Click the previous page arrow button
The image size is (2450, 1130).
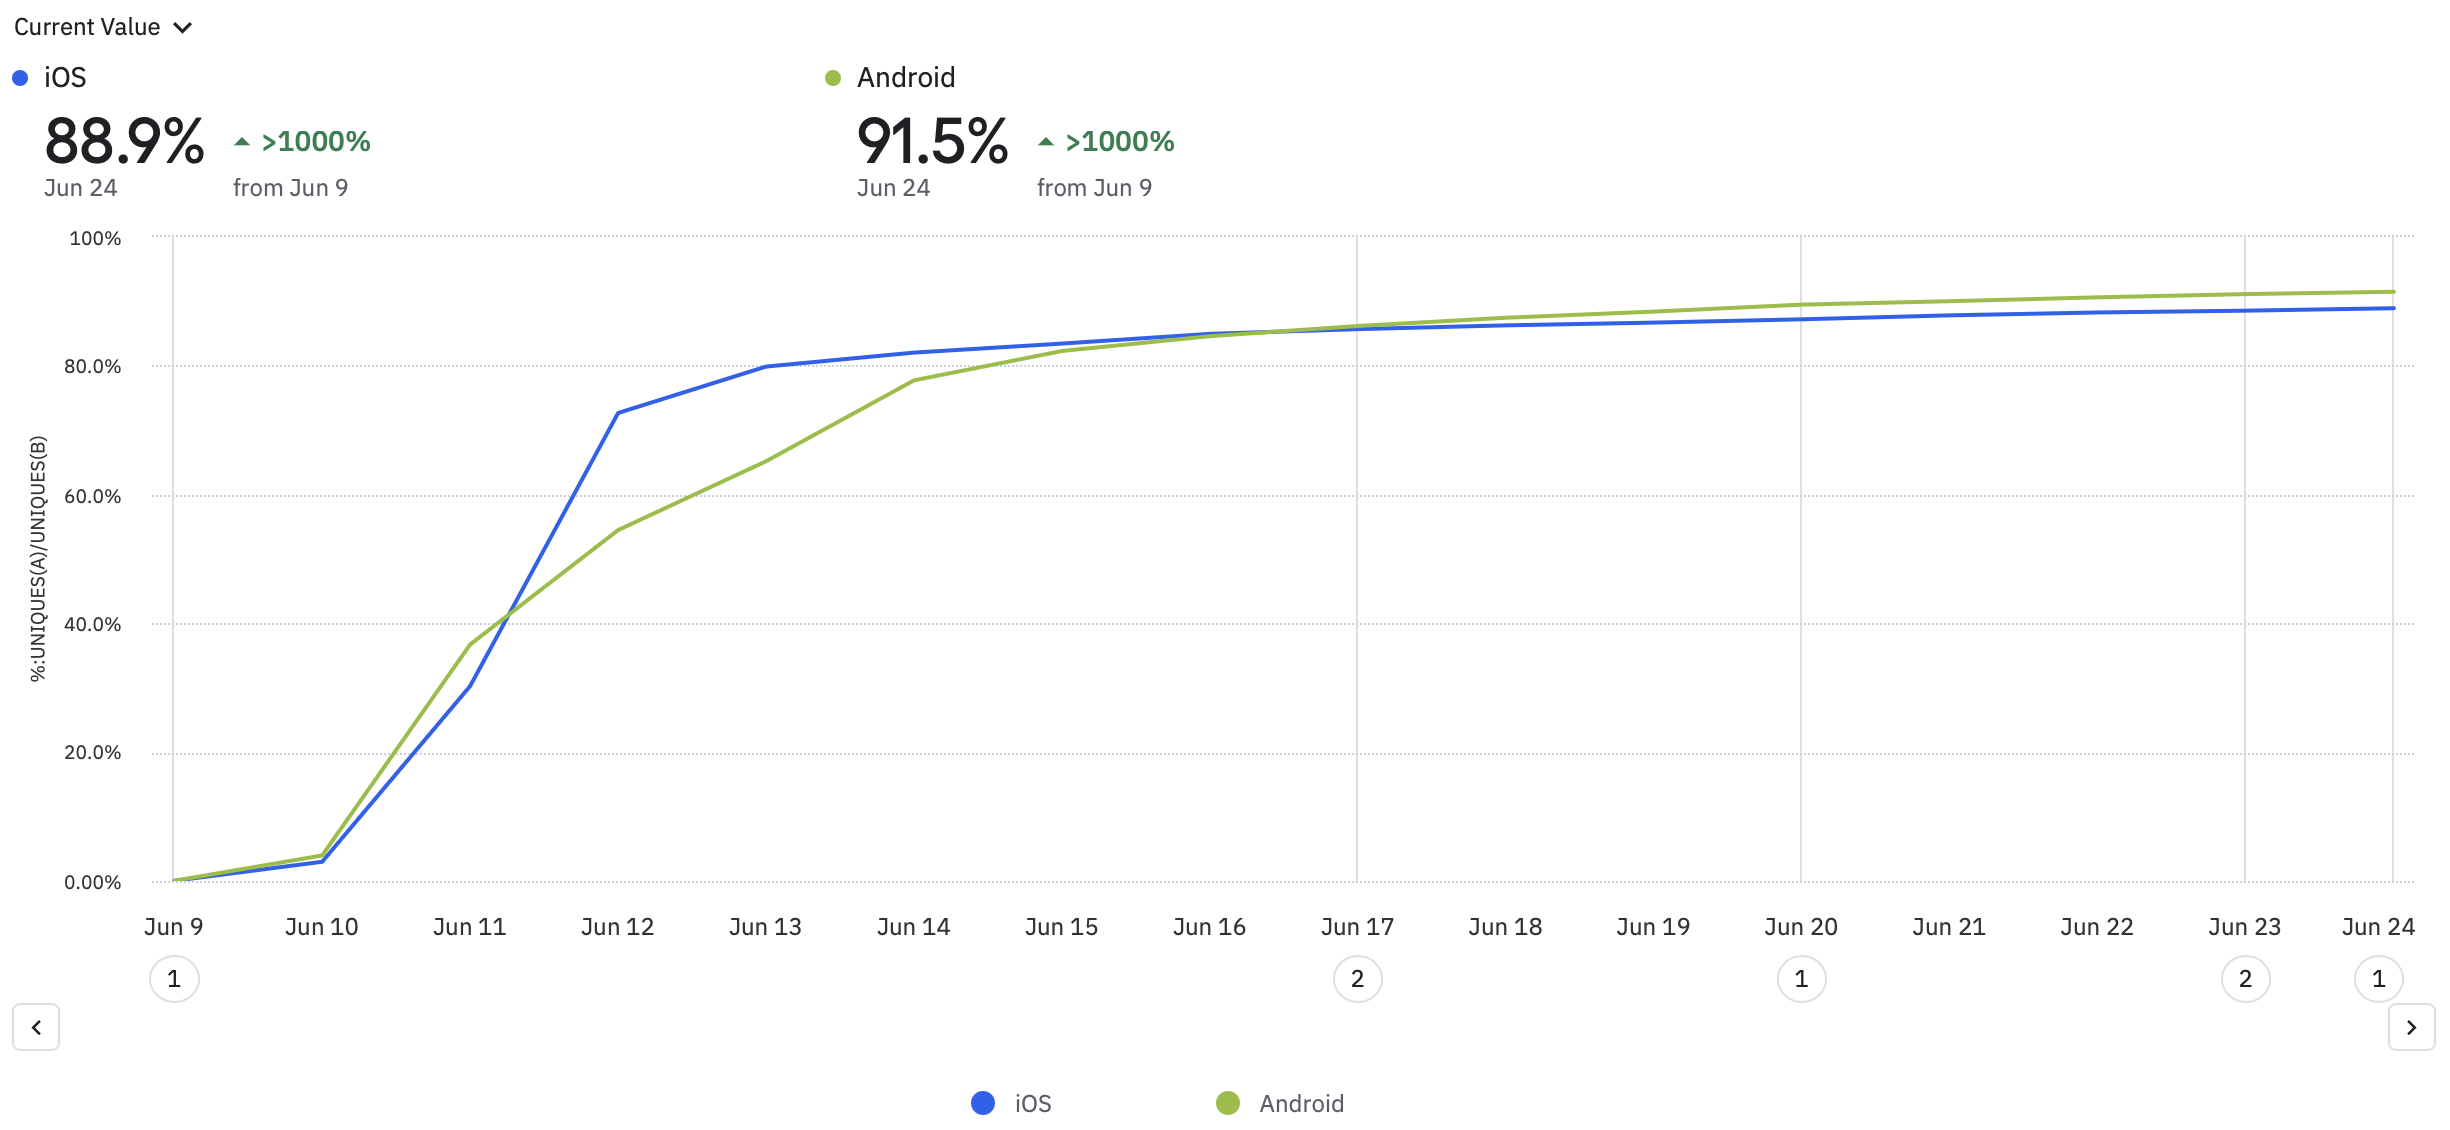tap(36, 1027)
